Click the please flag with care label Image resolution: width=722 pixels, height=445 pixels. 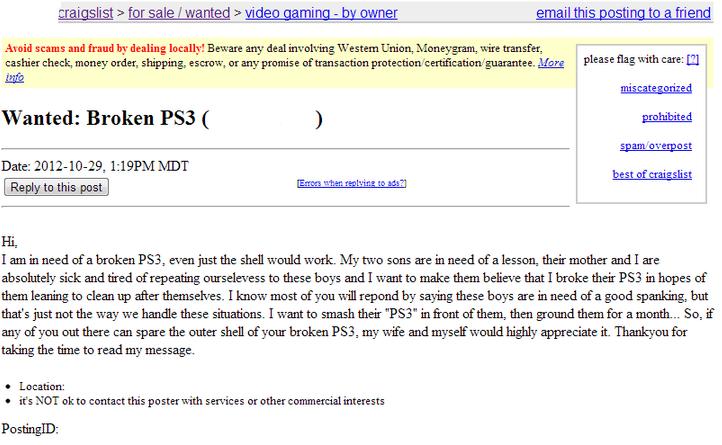[632, 60]
